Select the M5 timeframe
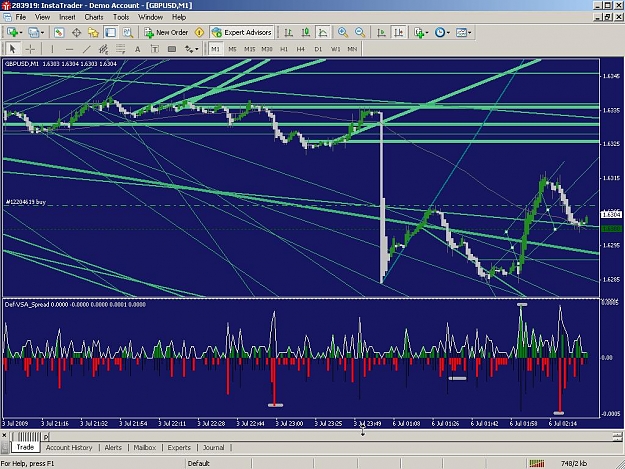Image resolution: width=625 pixels, height=469 pixels. 232,49
